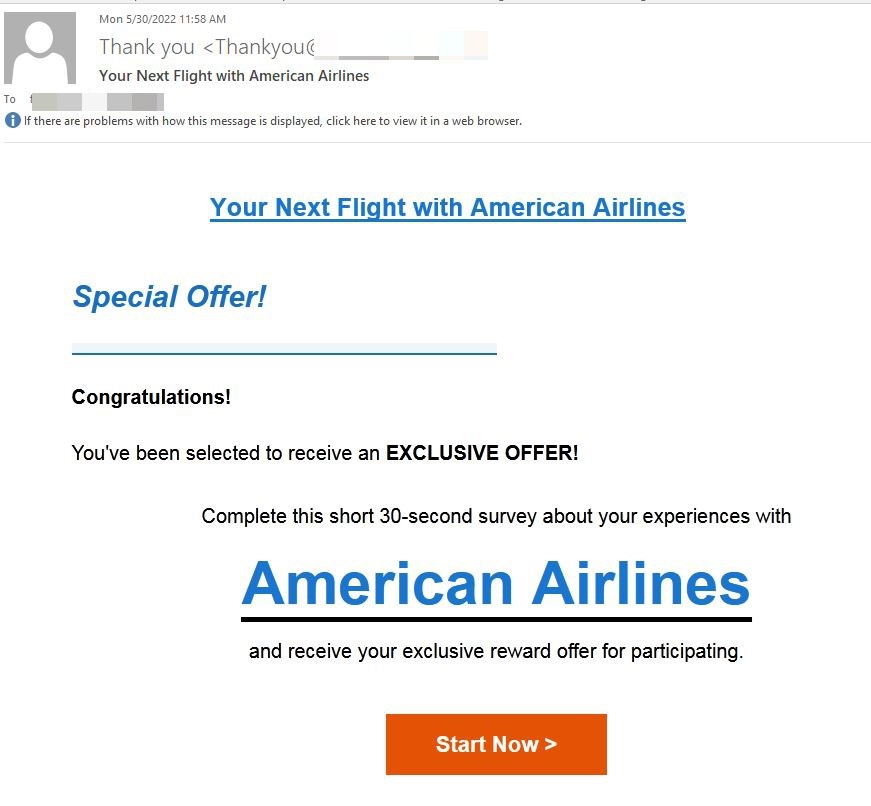Click the large American Airlines logo link

[x=496, y=584]
